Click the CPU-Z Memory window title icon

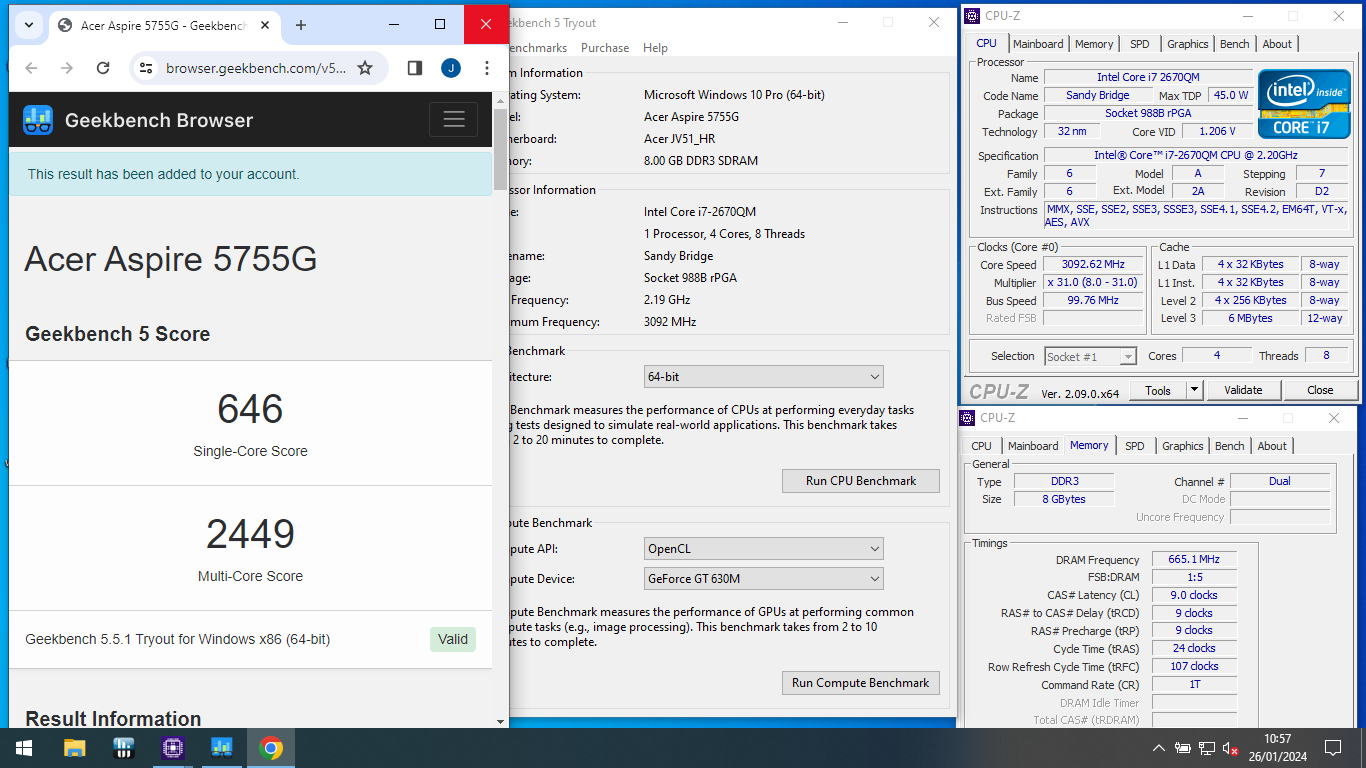coord(968,418)
